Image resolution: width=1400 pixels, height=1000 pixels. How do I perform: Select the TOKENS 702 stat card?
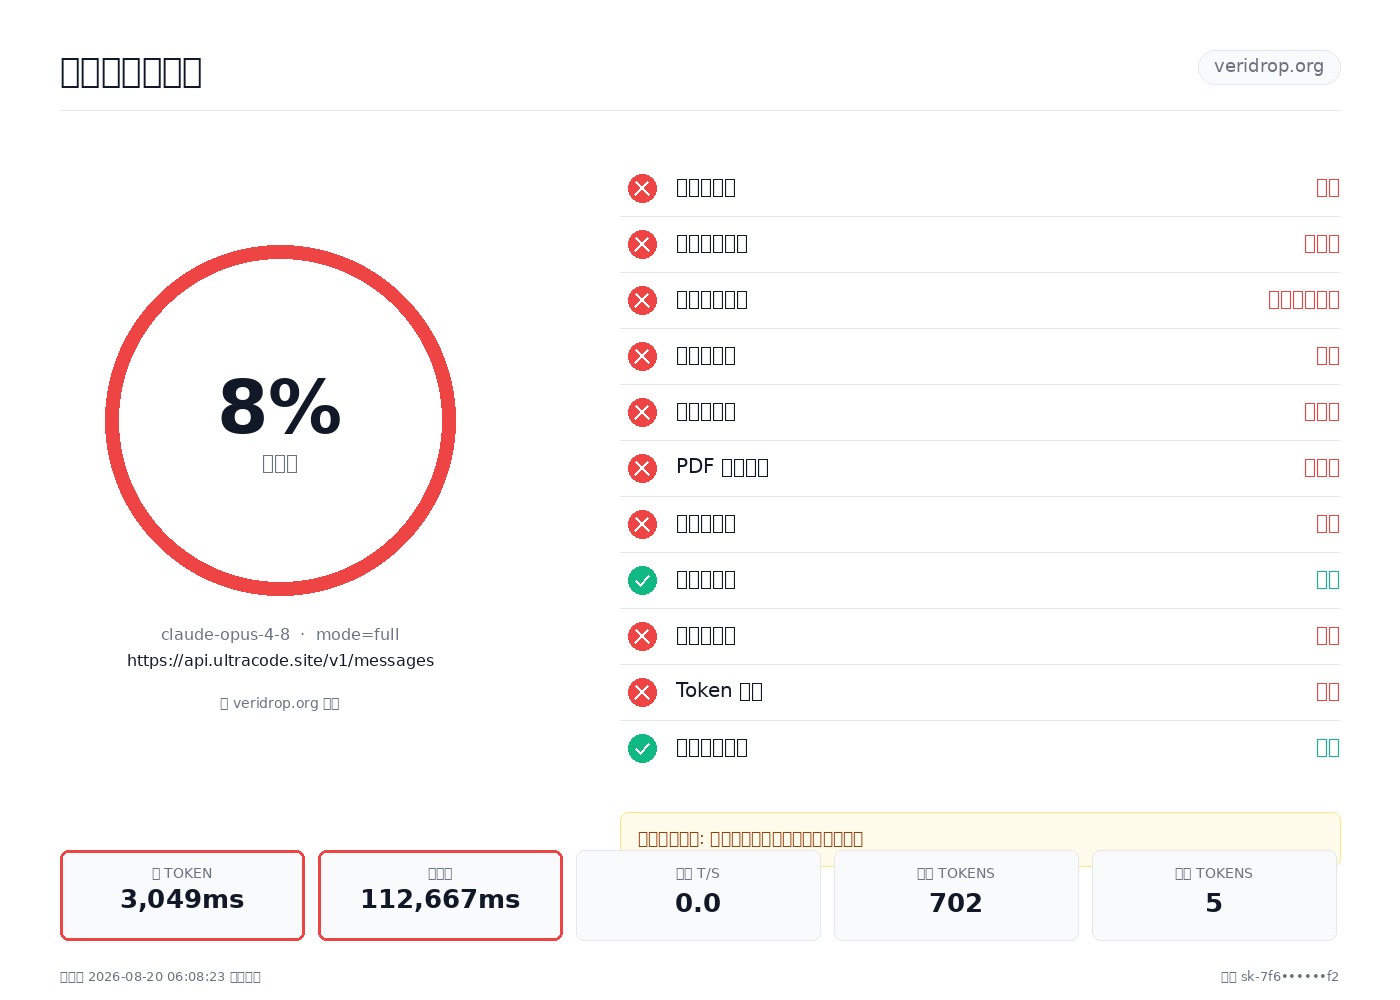coord(956,895)
